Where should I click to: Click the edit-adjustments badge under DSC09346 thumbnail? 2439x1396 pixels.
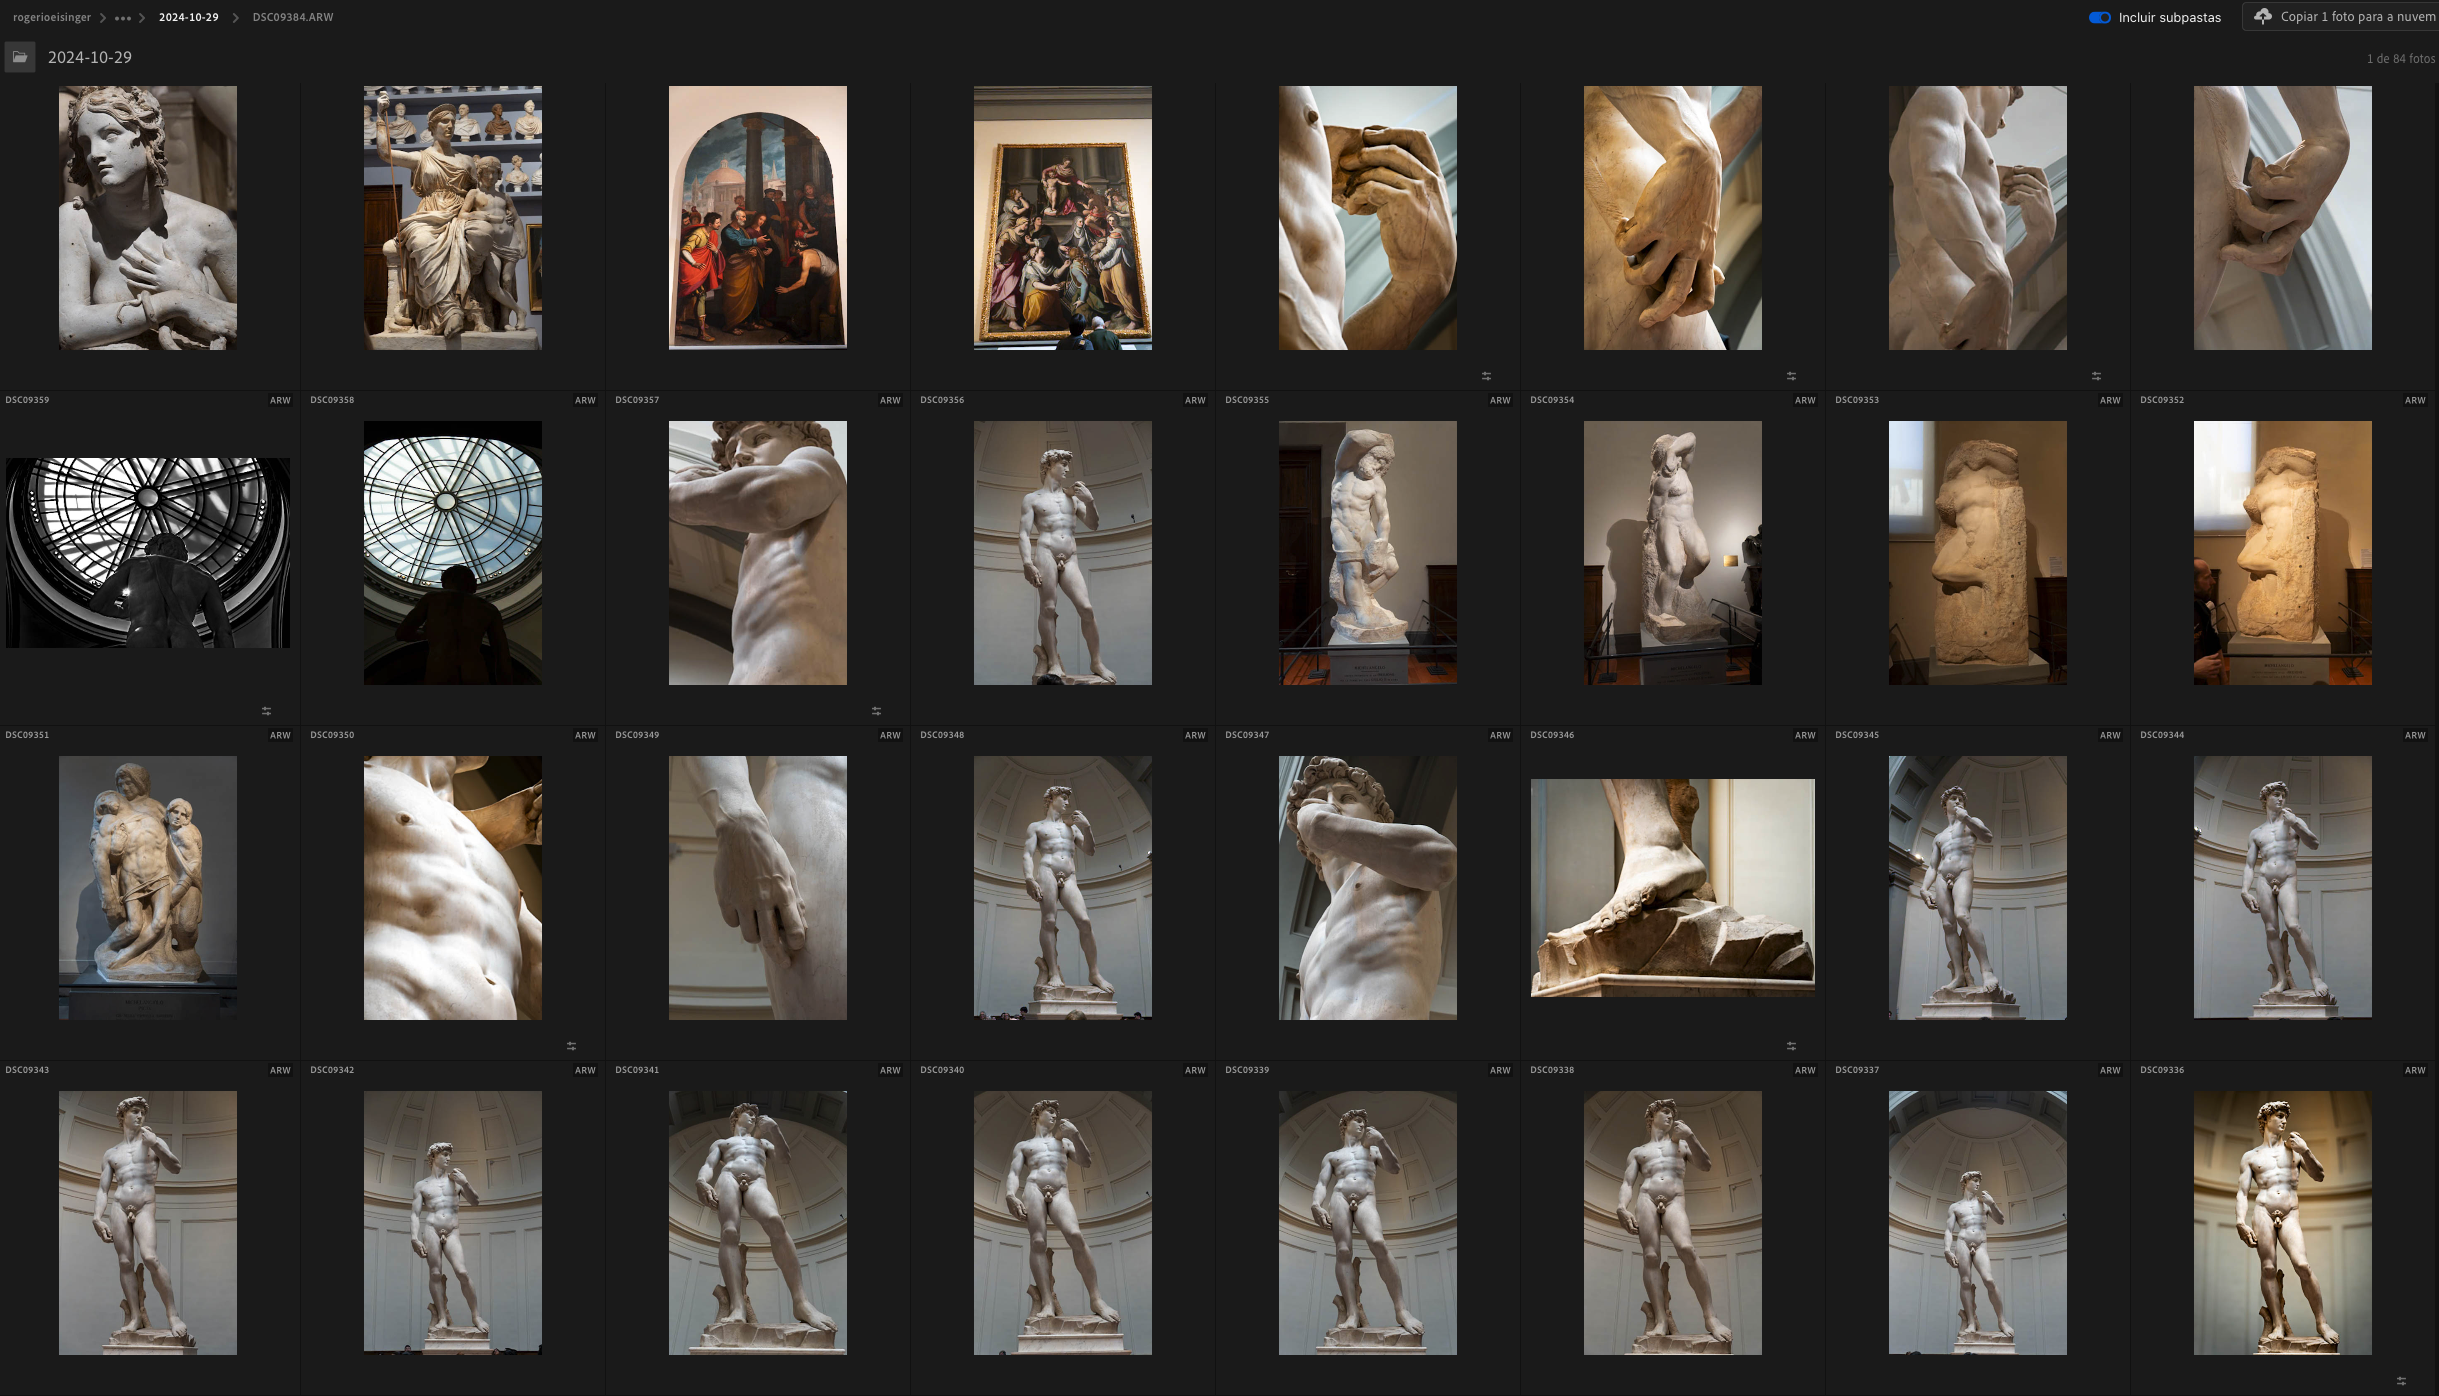coord(1791,1046)
